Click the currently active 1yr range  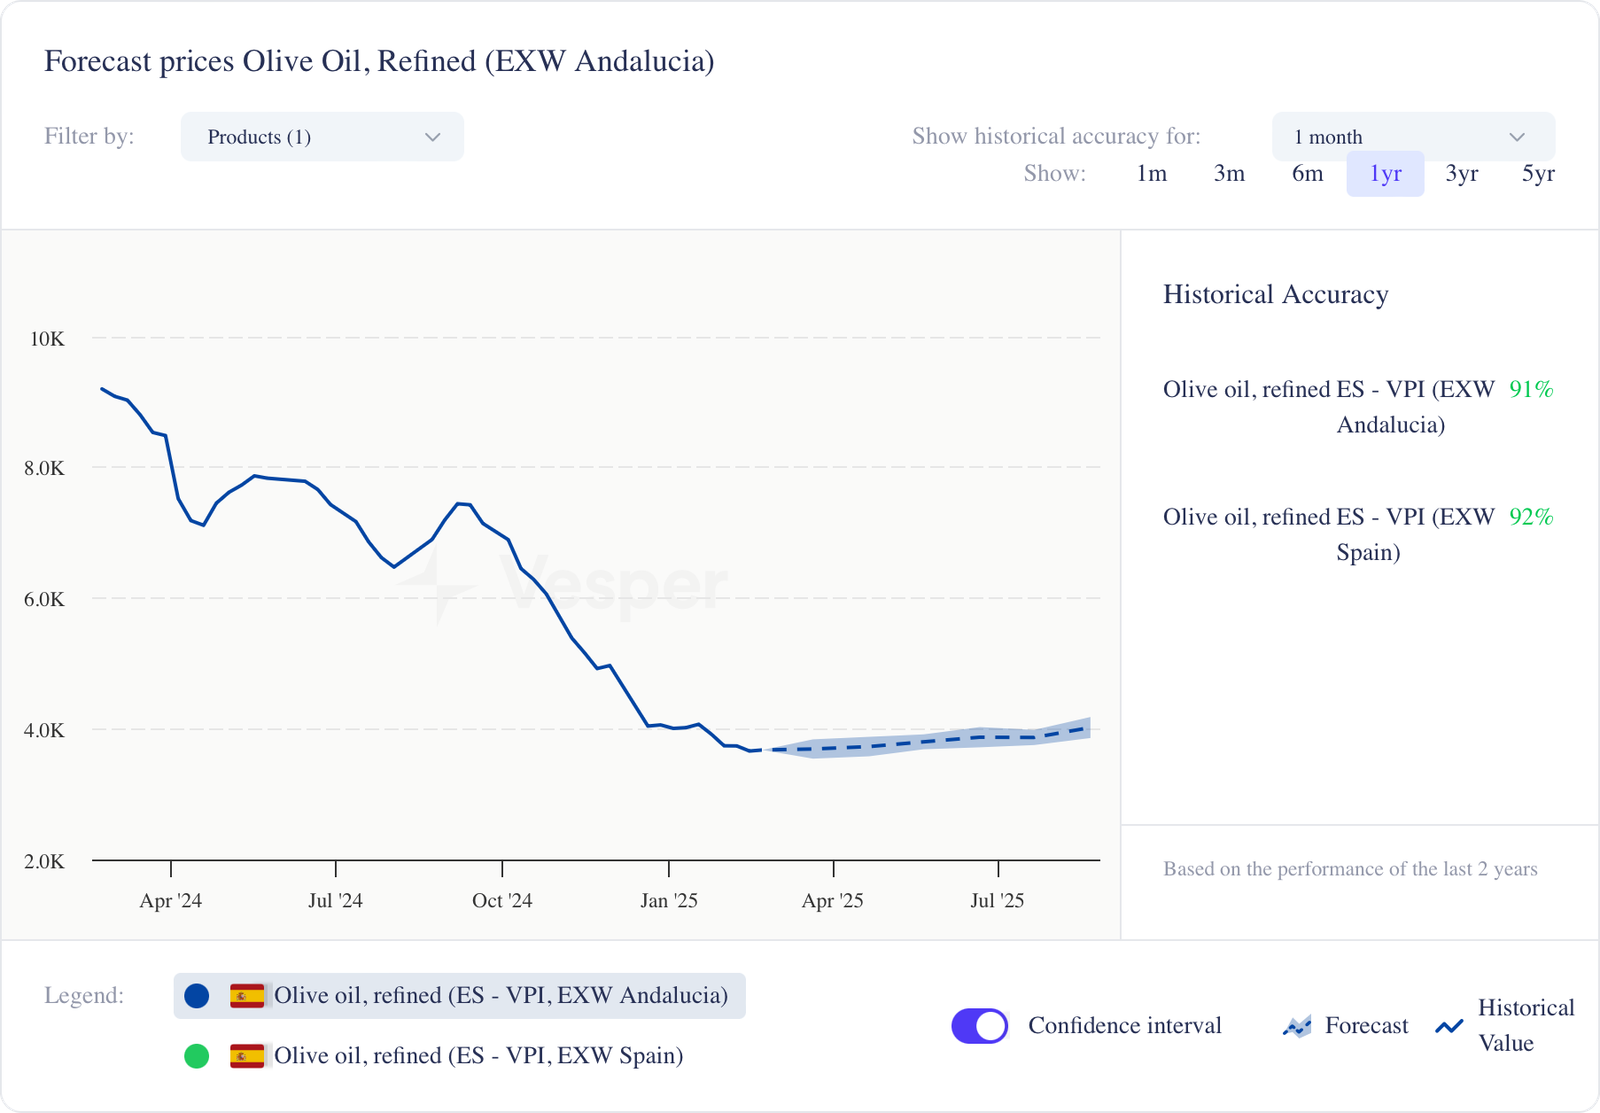coord(1385,174)
